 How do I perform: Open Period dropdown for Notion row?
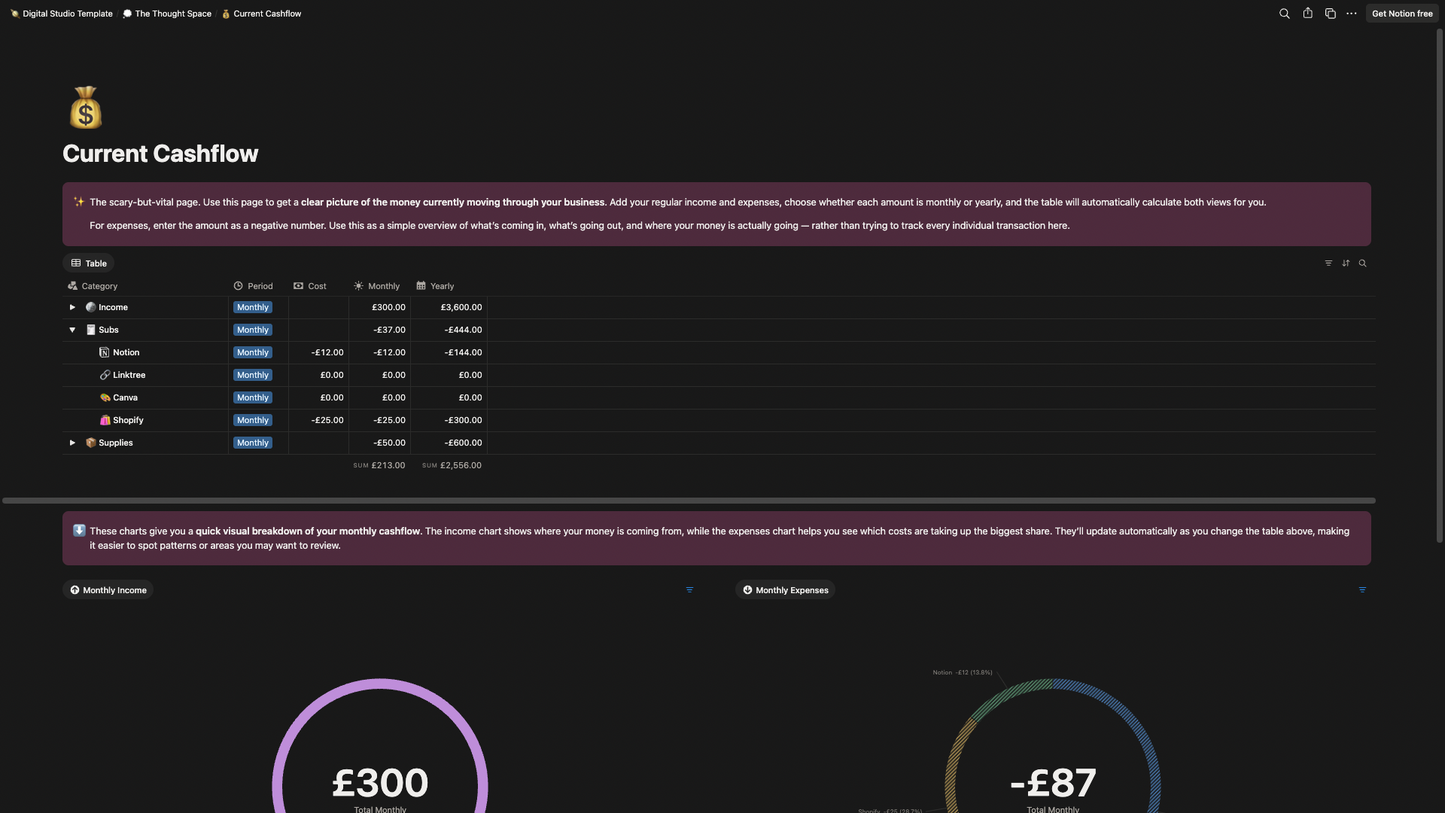click(x=252, y=352)
